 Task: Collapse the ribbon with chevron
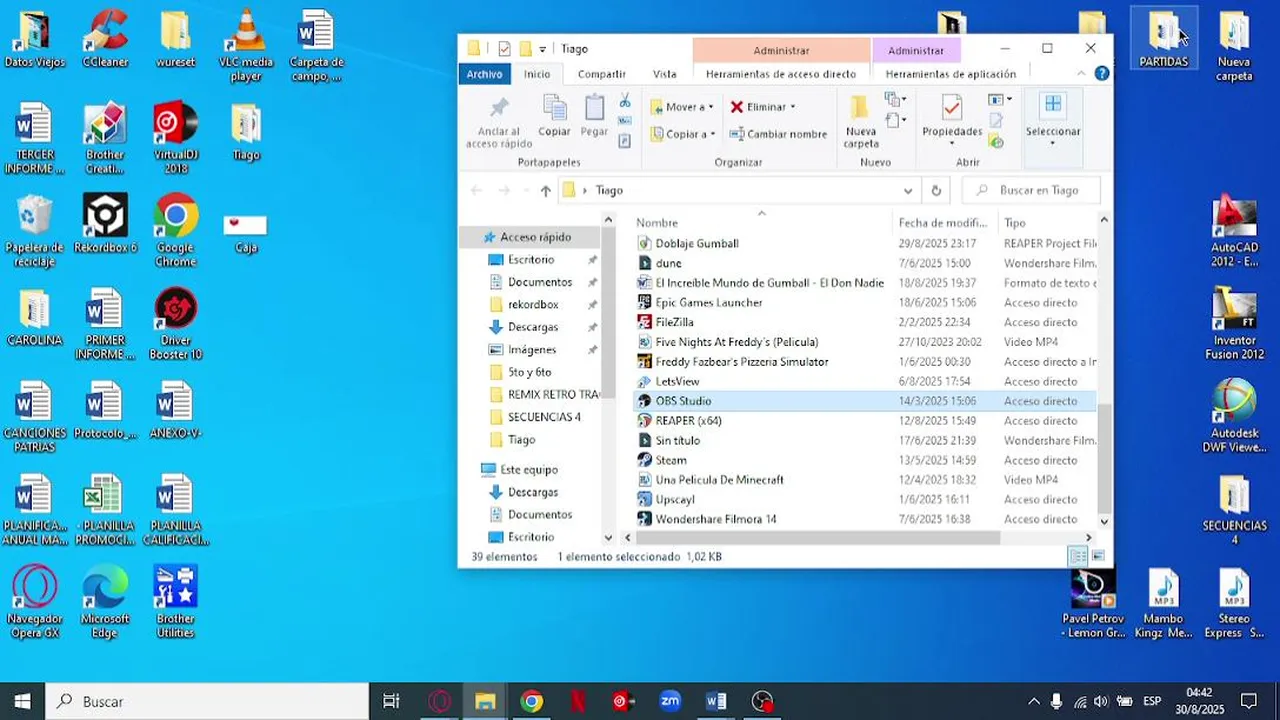click(x=1081, y=74)
